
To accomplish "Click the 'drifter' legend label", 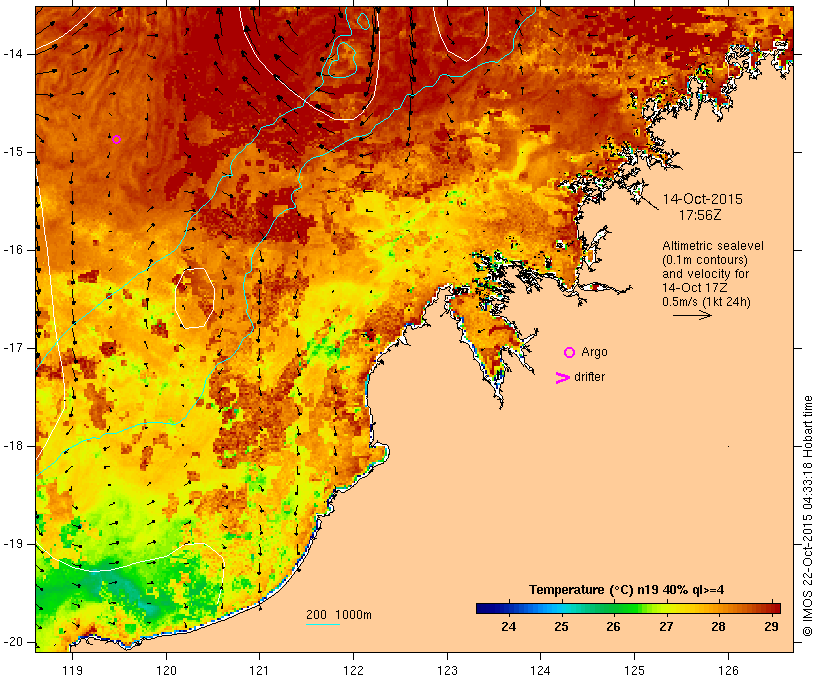I will click(589, 377).
